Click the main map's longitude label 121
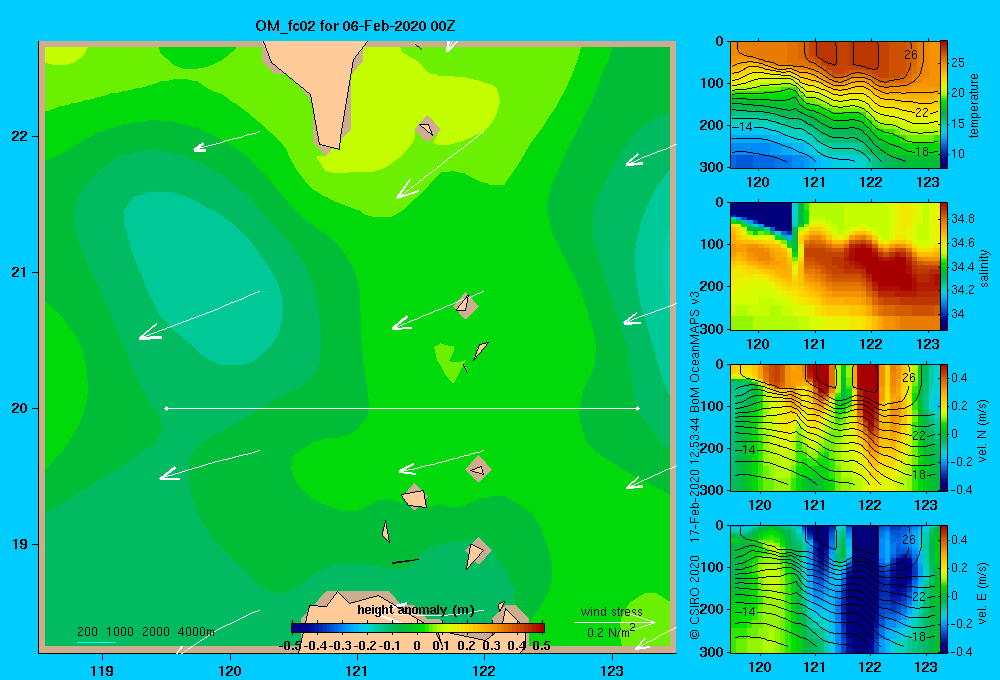 (x=357, y=671)
